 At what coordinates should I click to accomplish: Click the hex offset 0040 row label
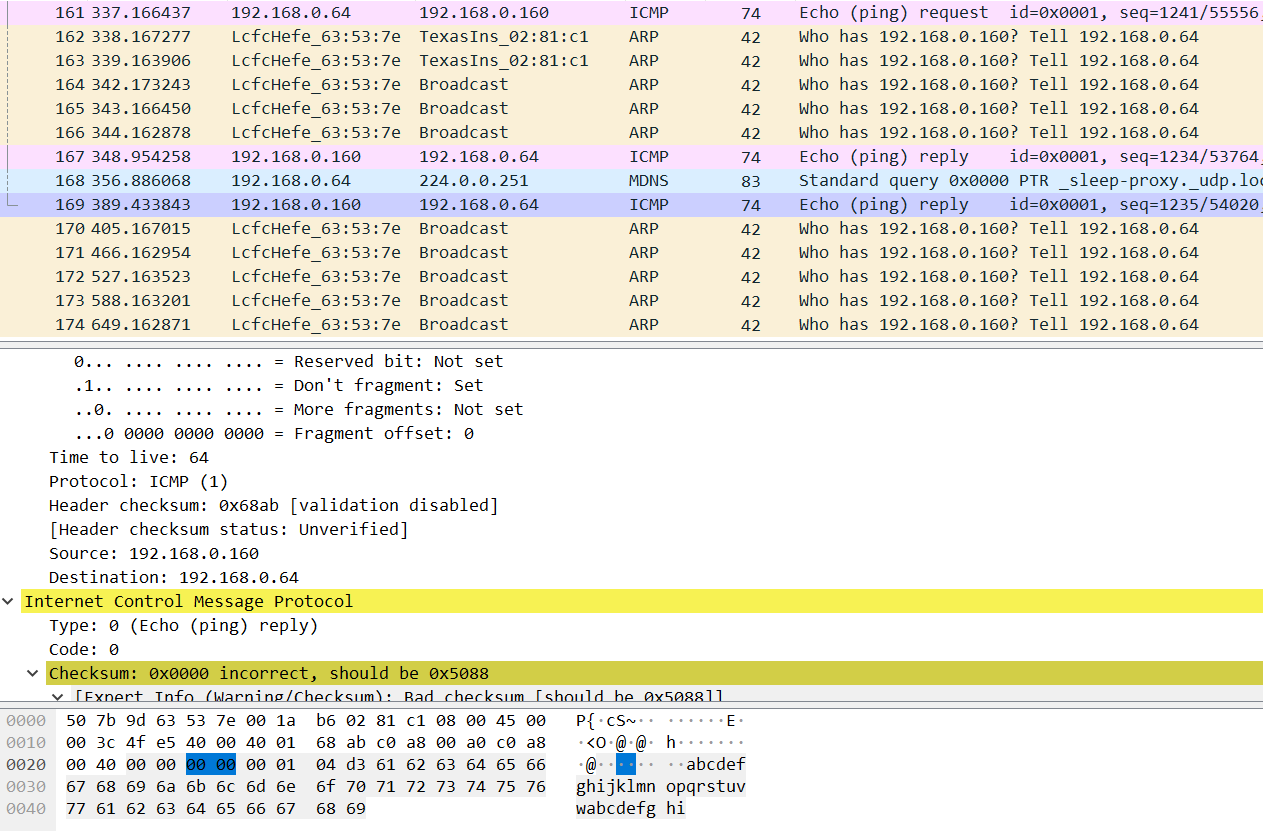coord(26,808)
